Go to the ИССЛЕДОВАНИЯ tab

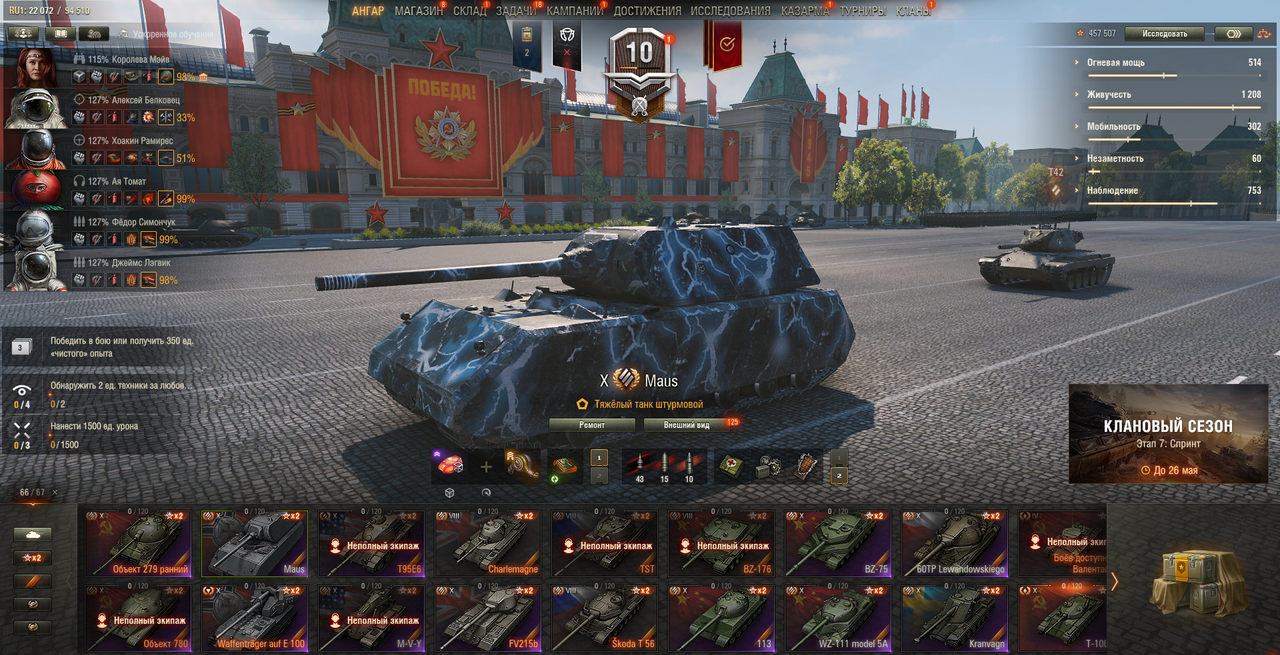(x=731, y=11)
